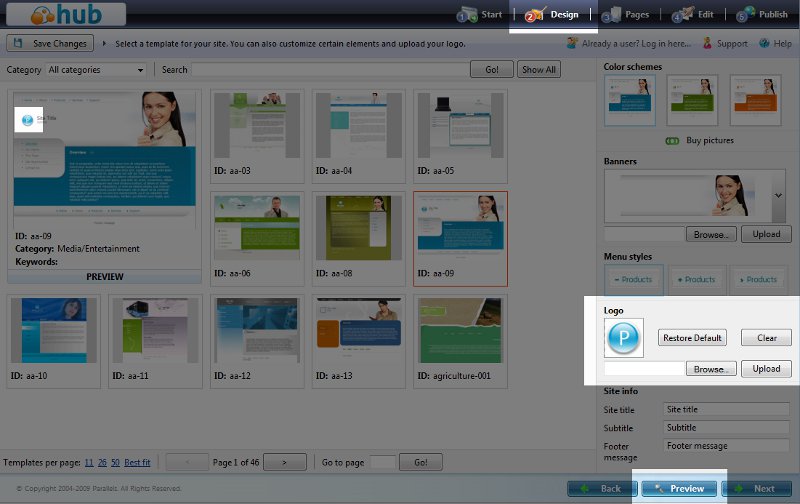
Task: Click the step 4 Edit icon
Action: (x=683, y=15)
